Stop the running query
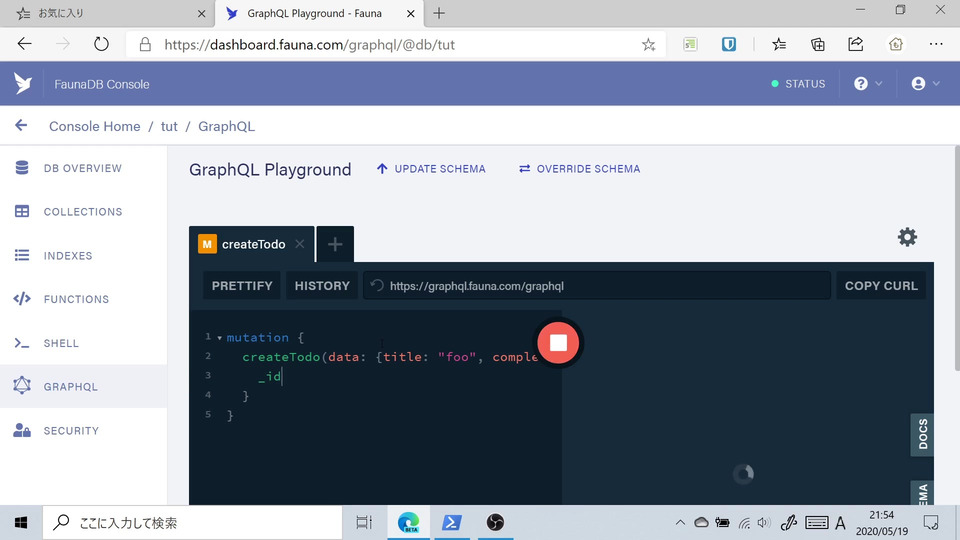The height and width of the screenshot is (540, 960). coord(558,343)
